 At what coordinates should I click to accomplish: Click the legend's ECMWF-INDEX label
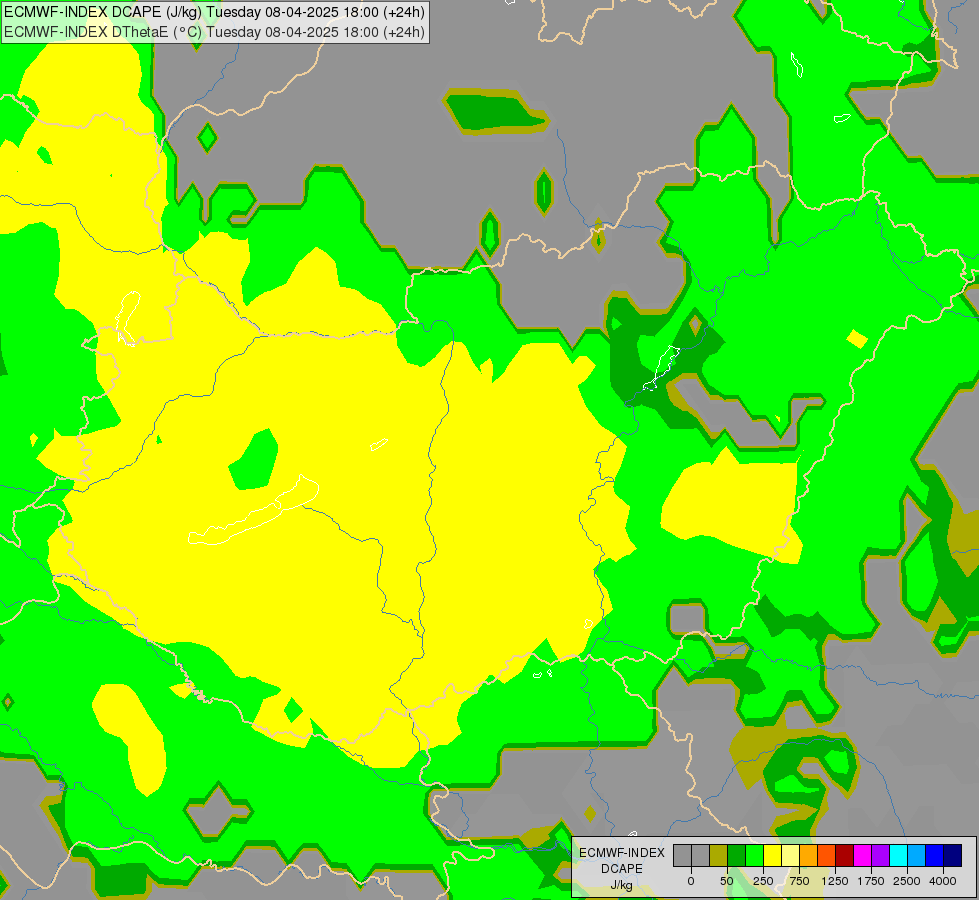pyautogui.click(x=622, y=853)
